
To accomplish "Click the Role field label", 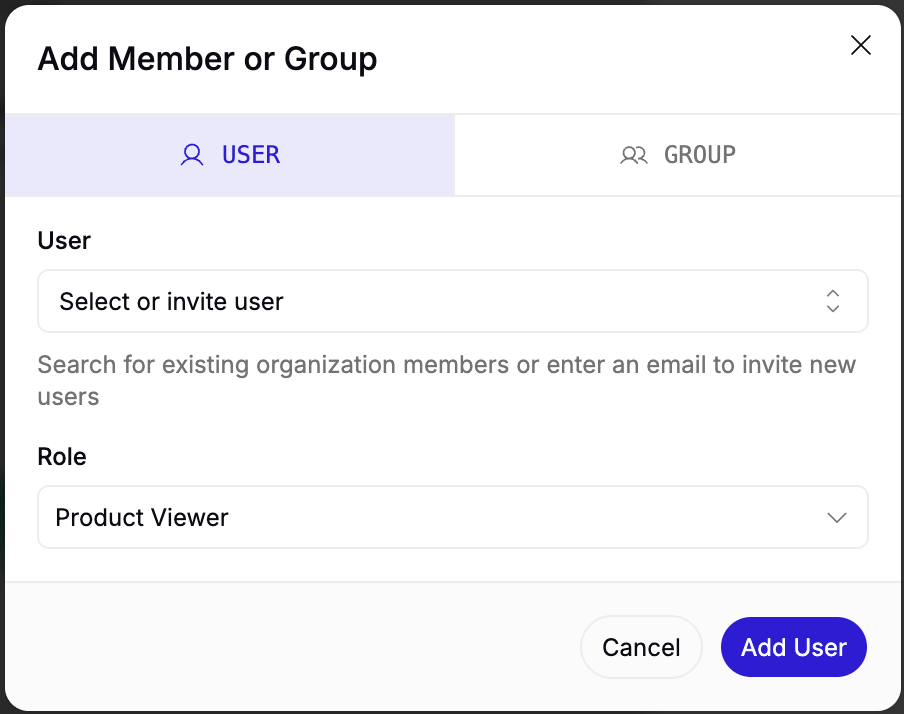I will (62, 456).
